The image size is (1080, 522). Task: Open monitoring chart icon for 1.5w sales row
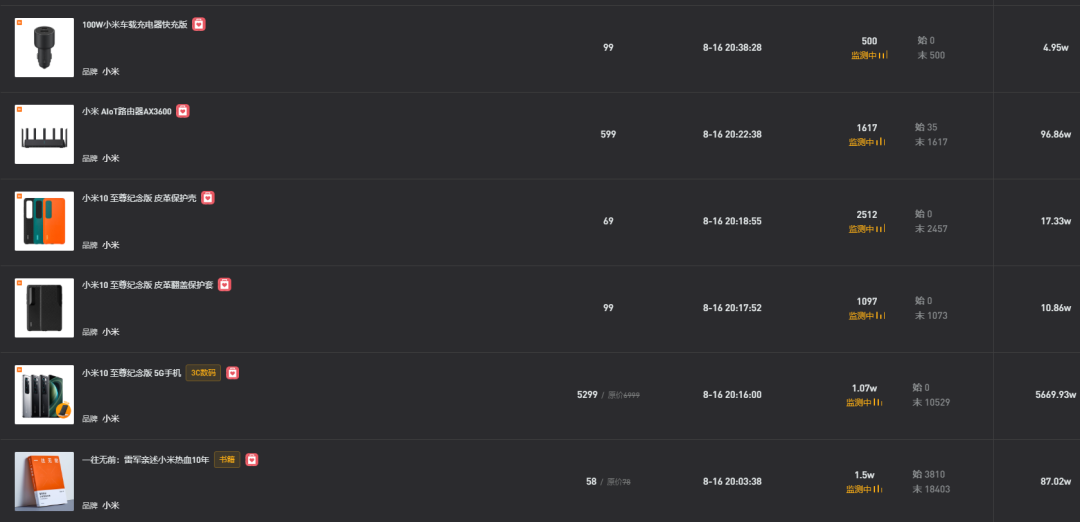click(x=878, y=489)
